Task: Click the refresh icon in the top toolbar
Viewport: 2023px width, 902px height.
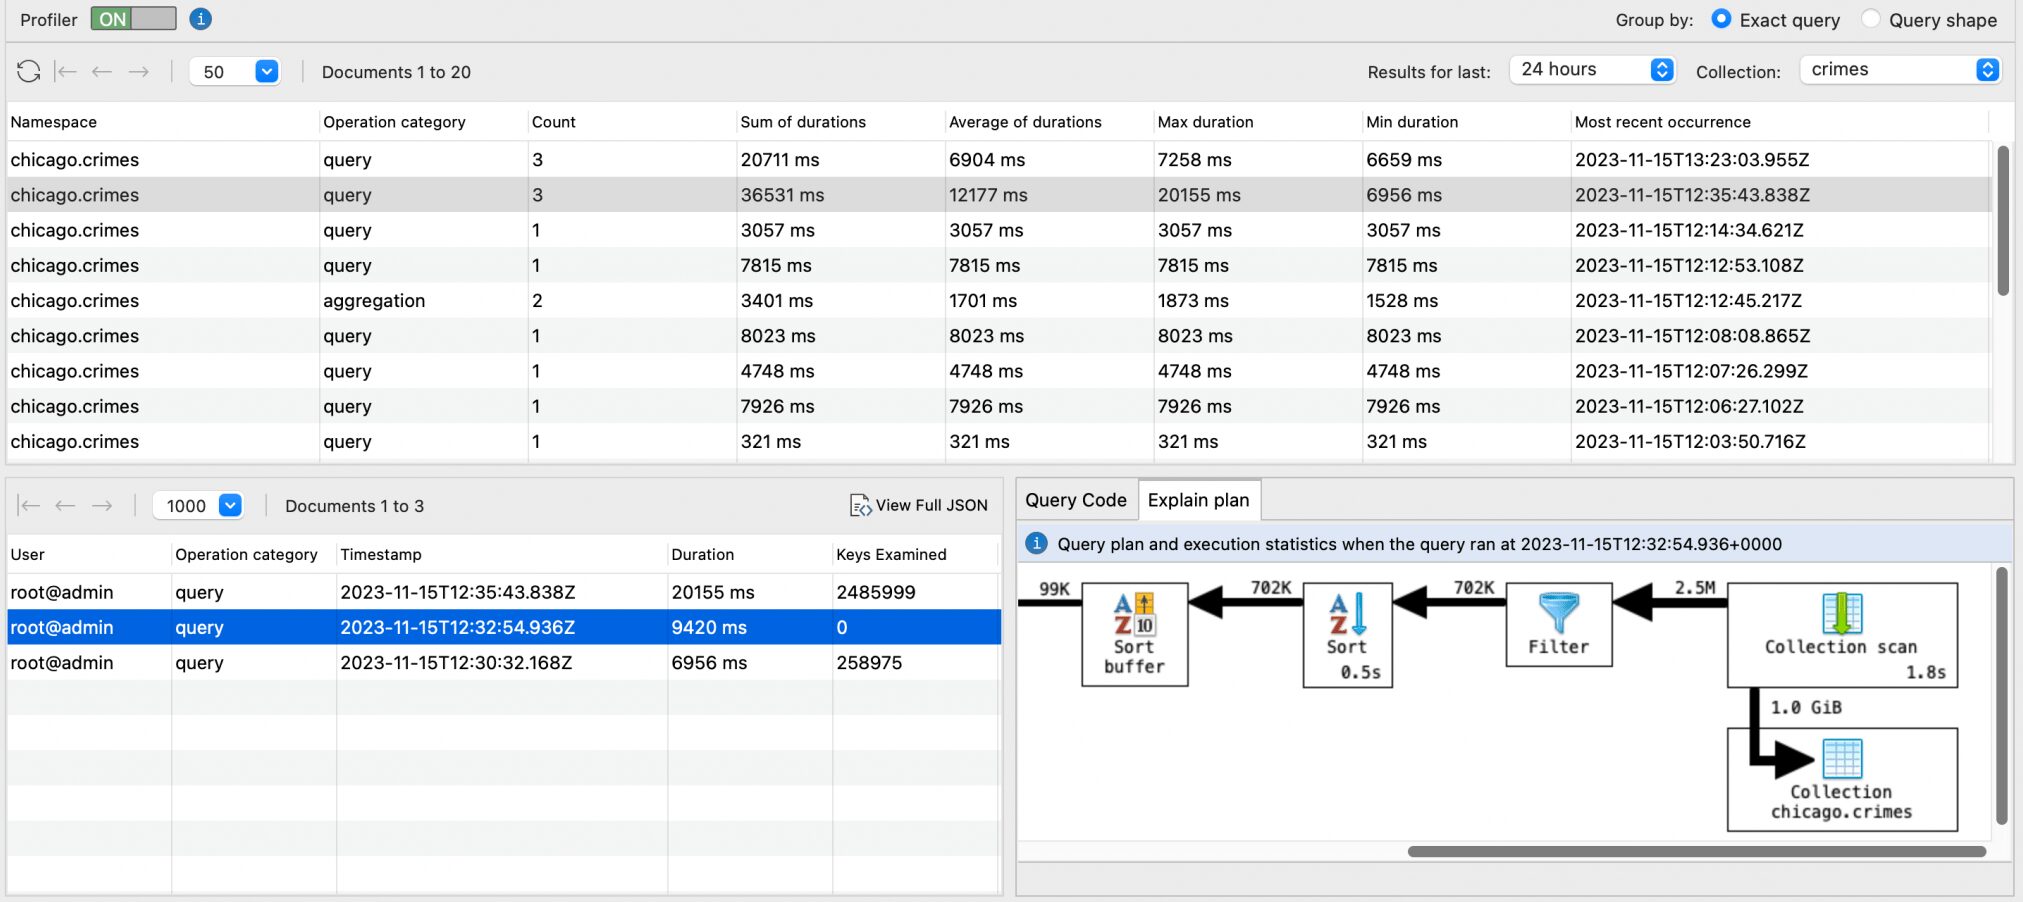Action: (28, 71)
